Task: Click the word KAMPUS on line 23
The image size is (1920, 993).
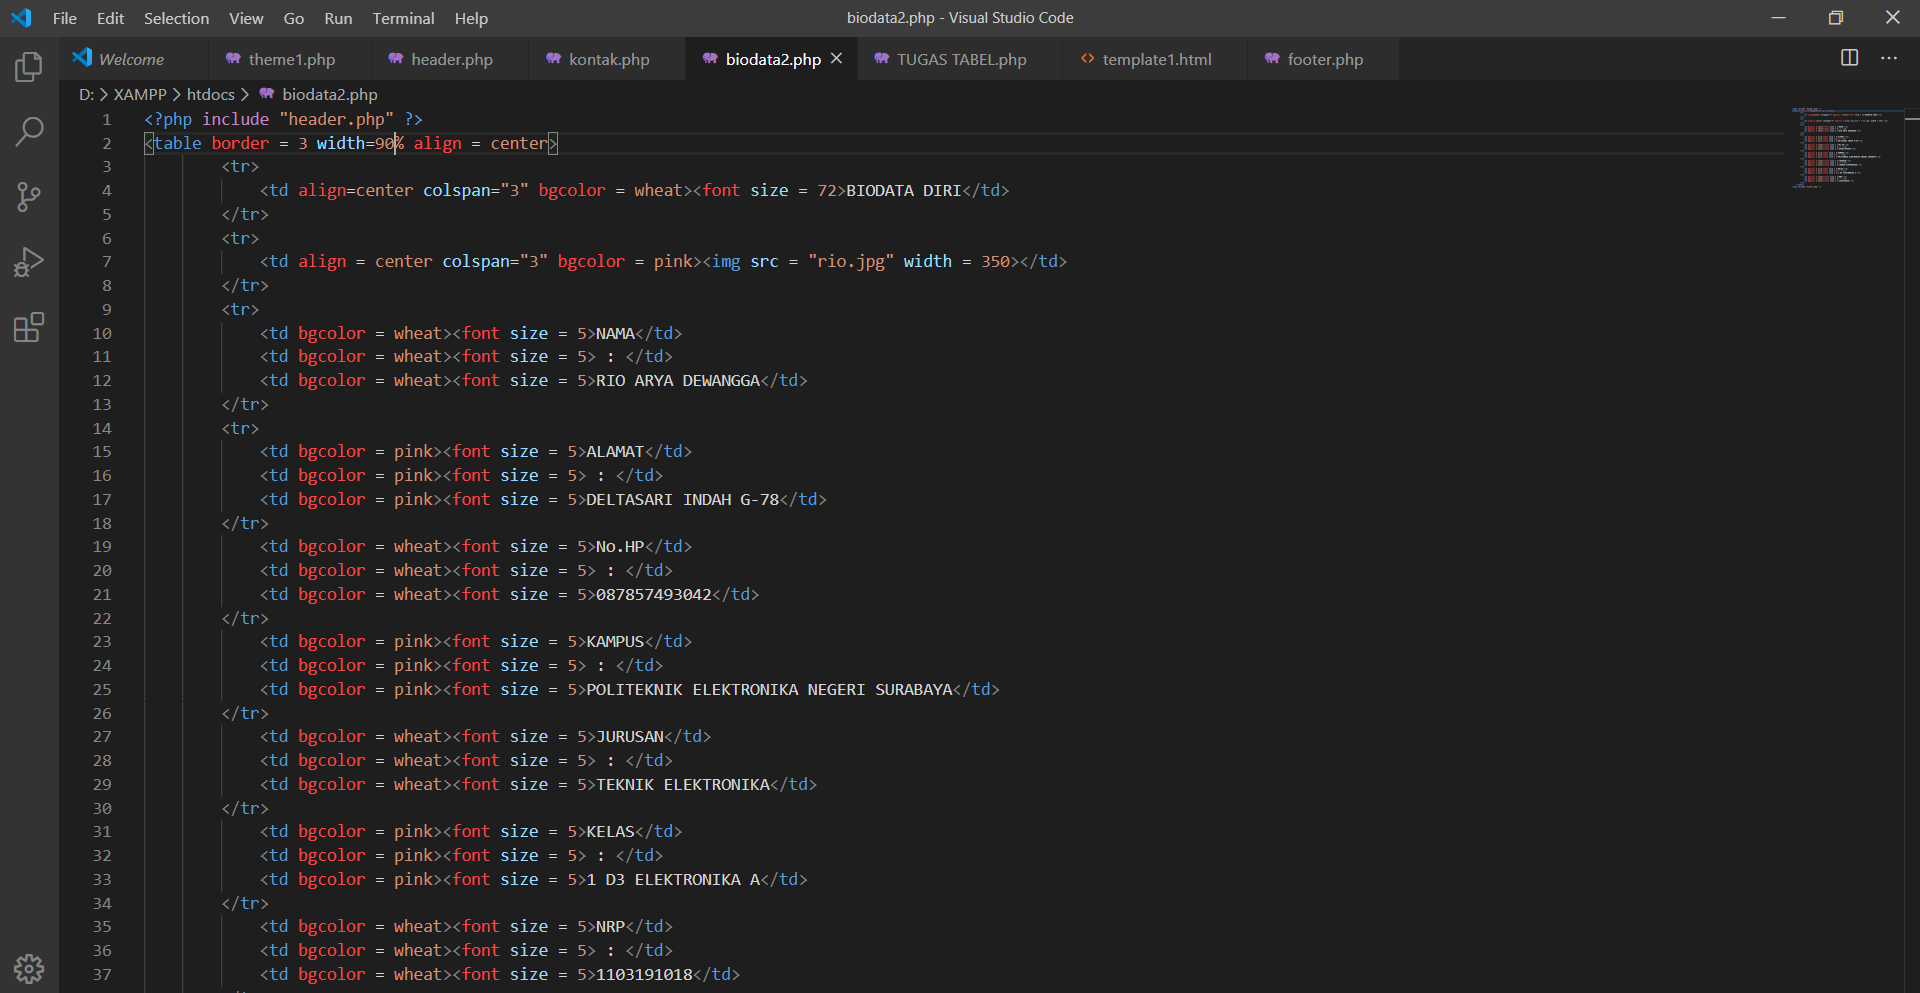Action: pos(615,641)
